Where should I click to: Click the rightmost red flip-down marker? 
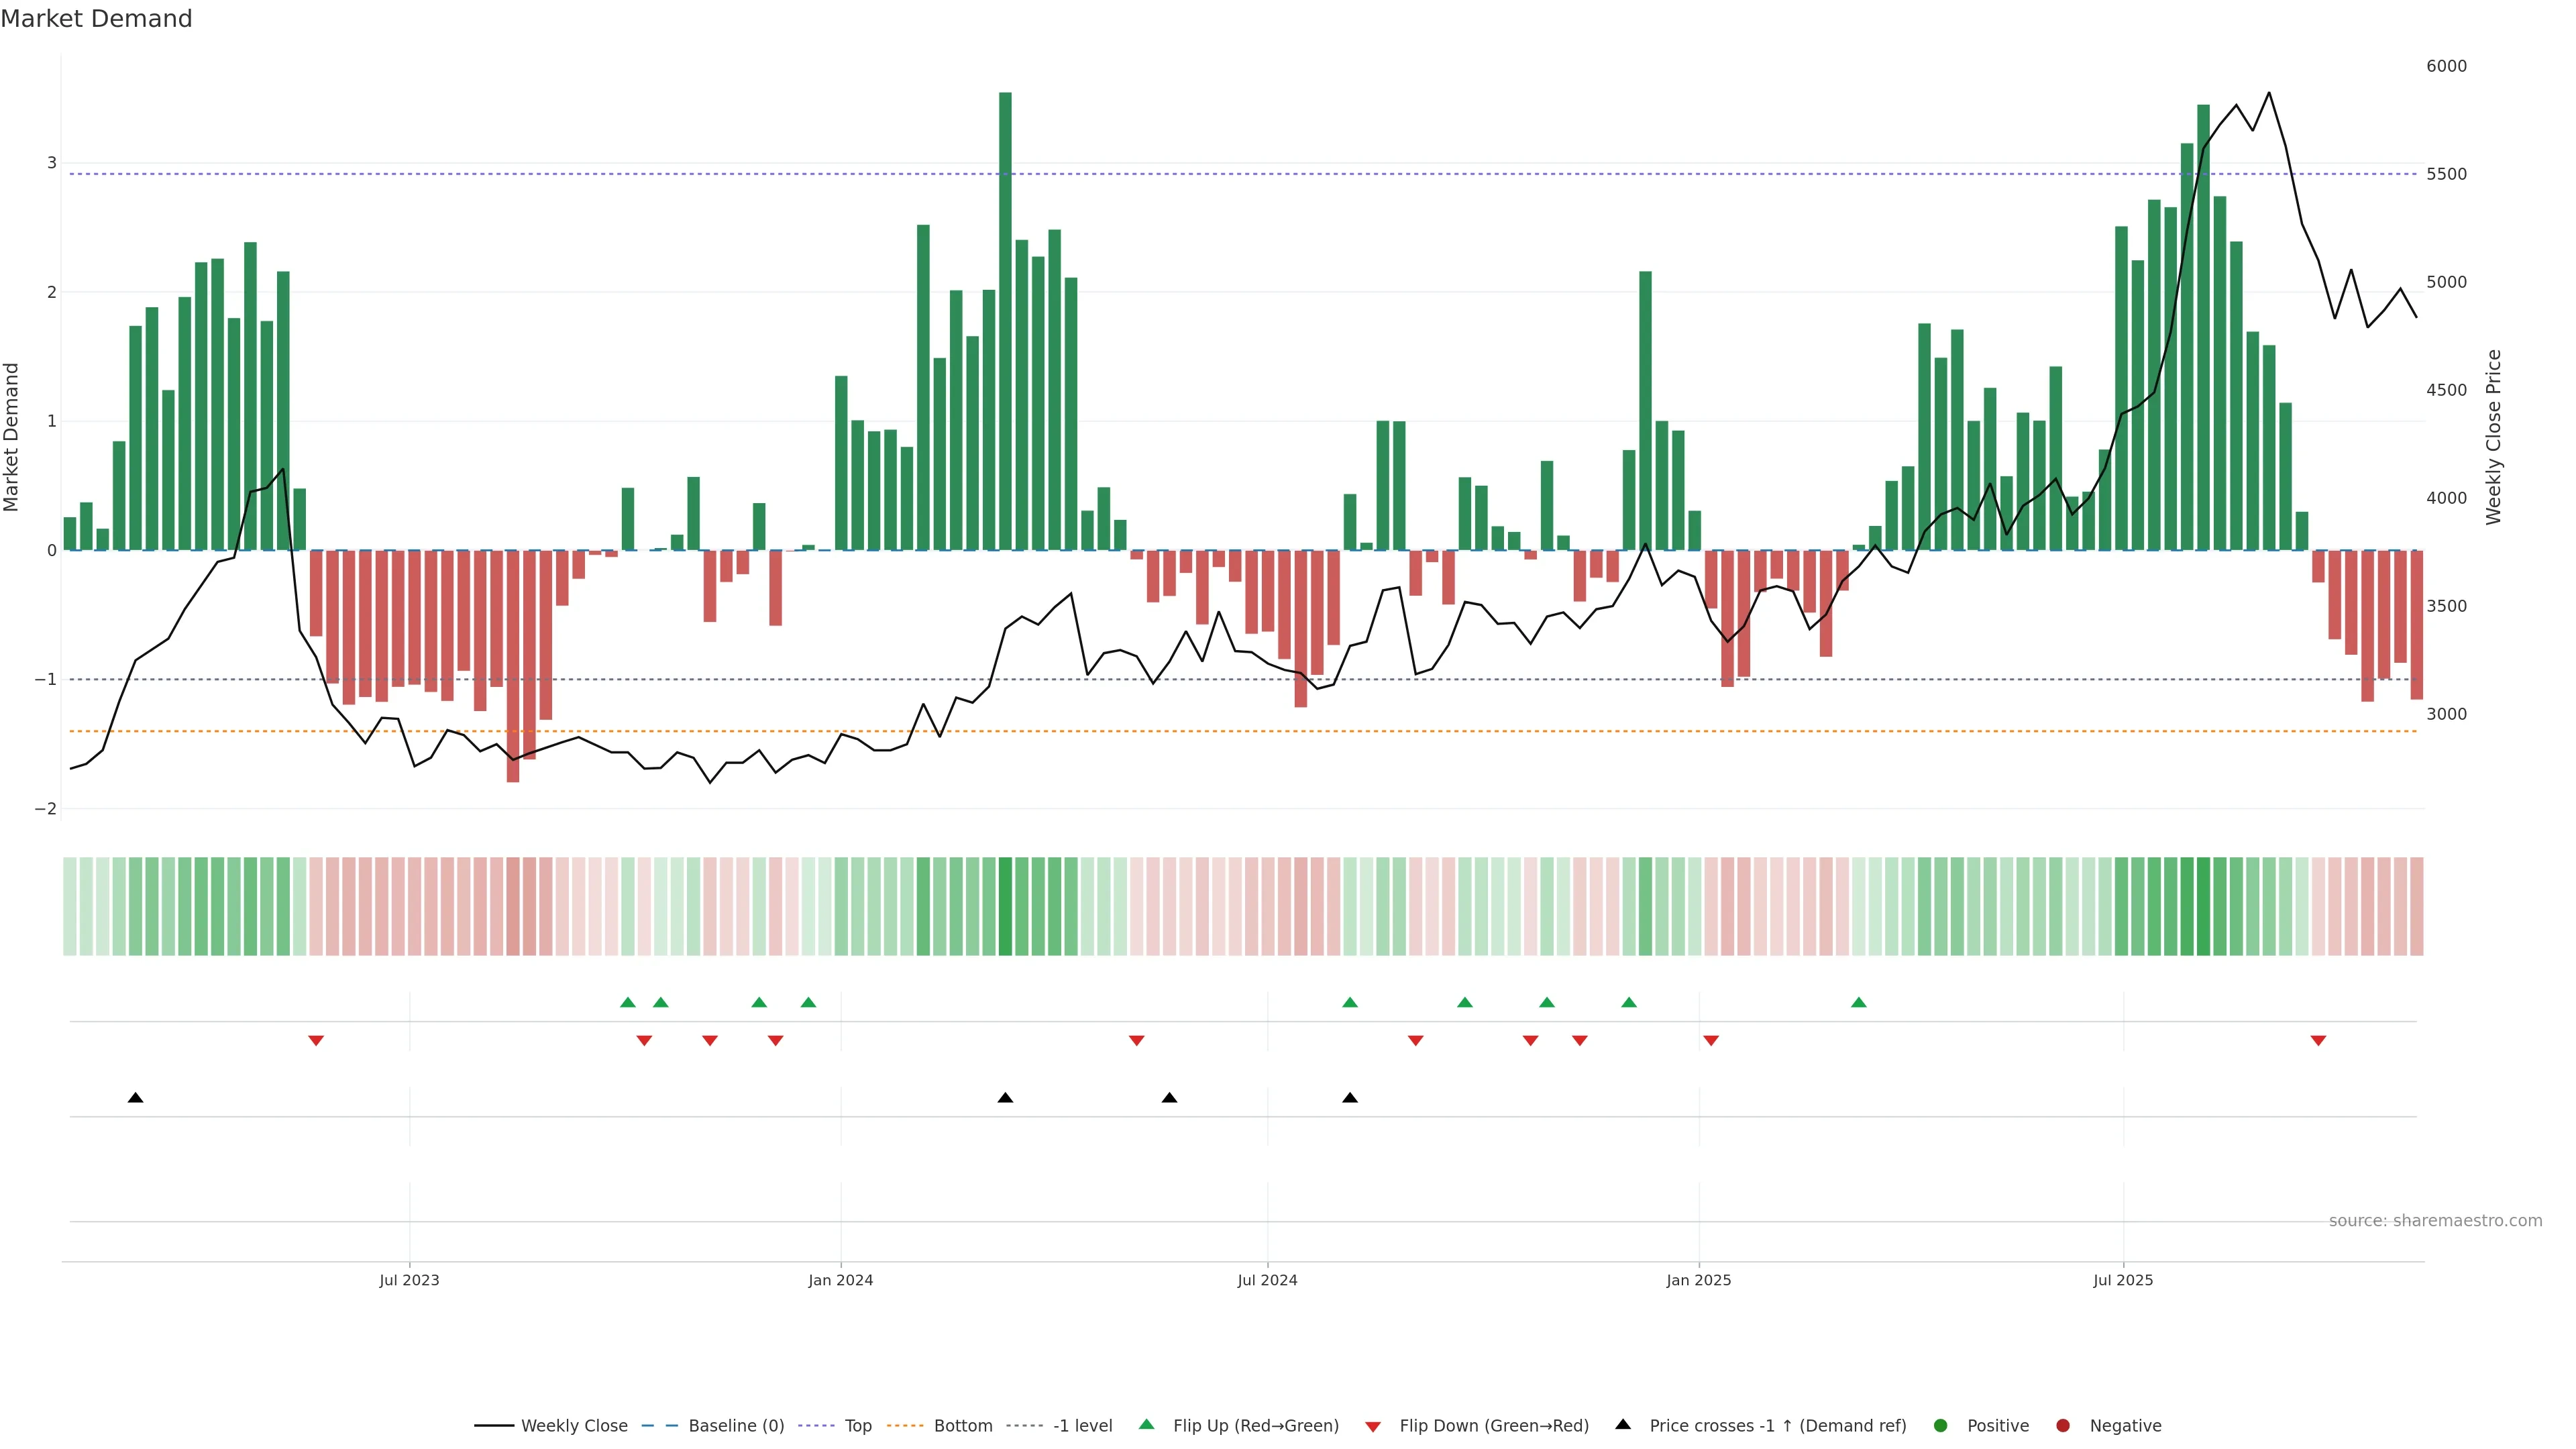2318,1041
